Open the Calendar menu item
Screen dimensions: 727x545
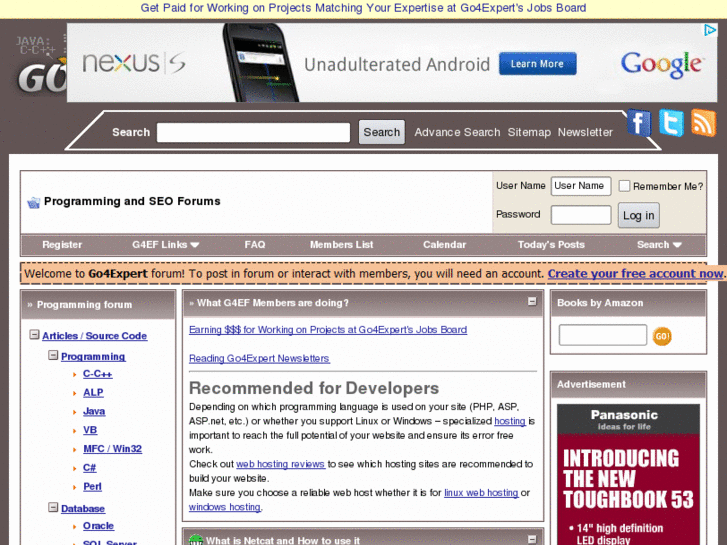444,244
